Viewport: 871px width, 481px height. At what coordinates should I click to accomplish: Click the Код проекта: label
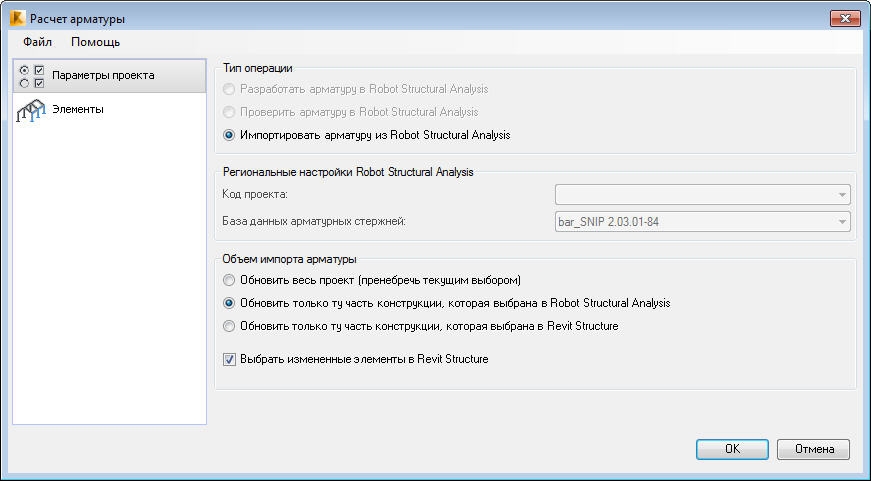(255, 194)
